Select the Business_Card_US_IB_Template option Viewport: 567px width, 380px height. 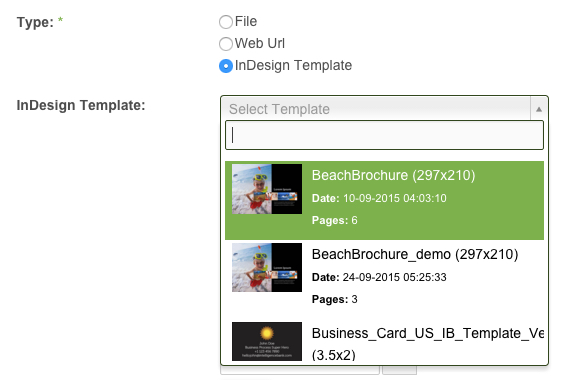[384, 342]
